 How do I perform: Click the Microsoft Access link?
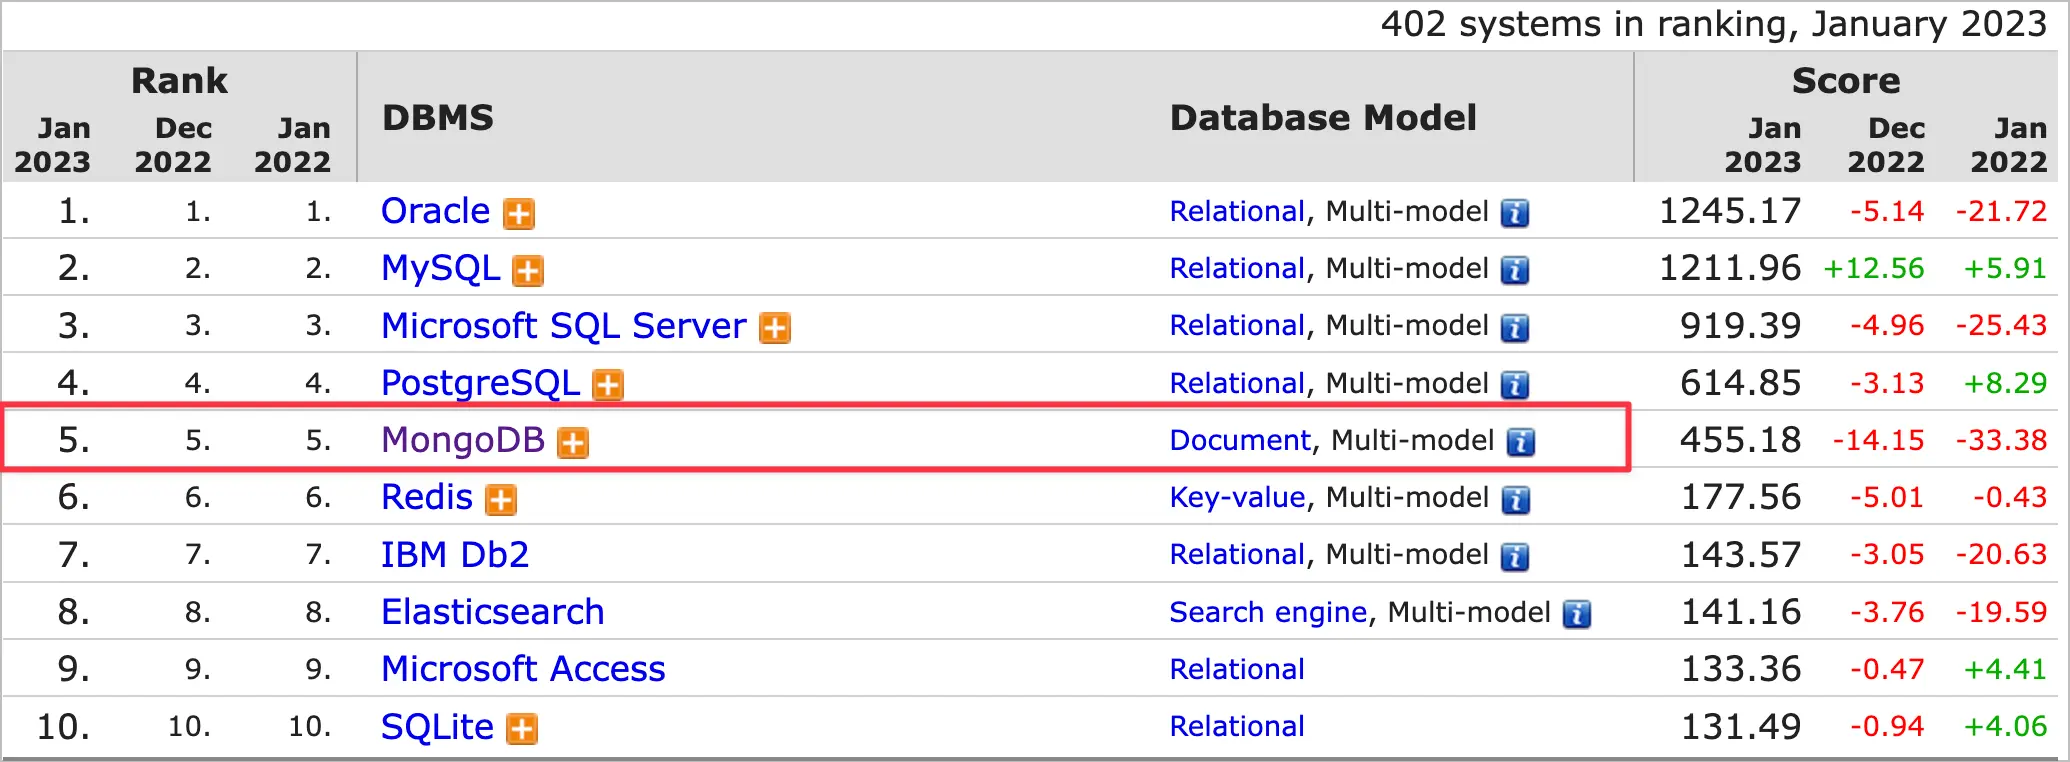point(523,669)
